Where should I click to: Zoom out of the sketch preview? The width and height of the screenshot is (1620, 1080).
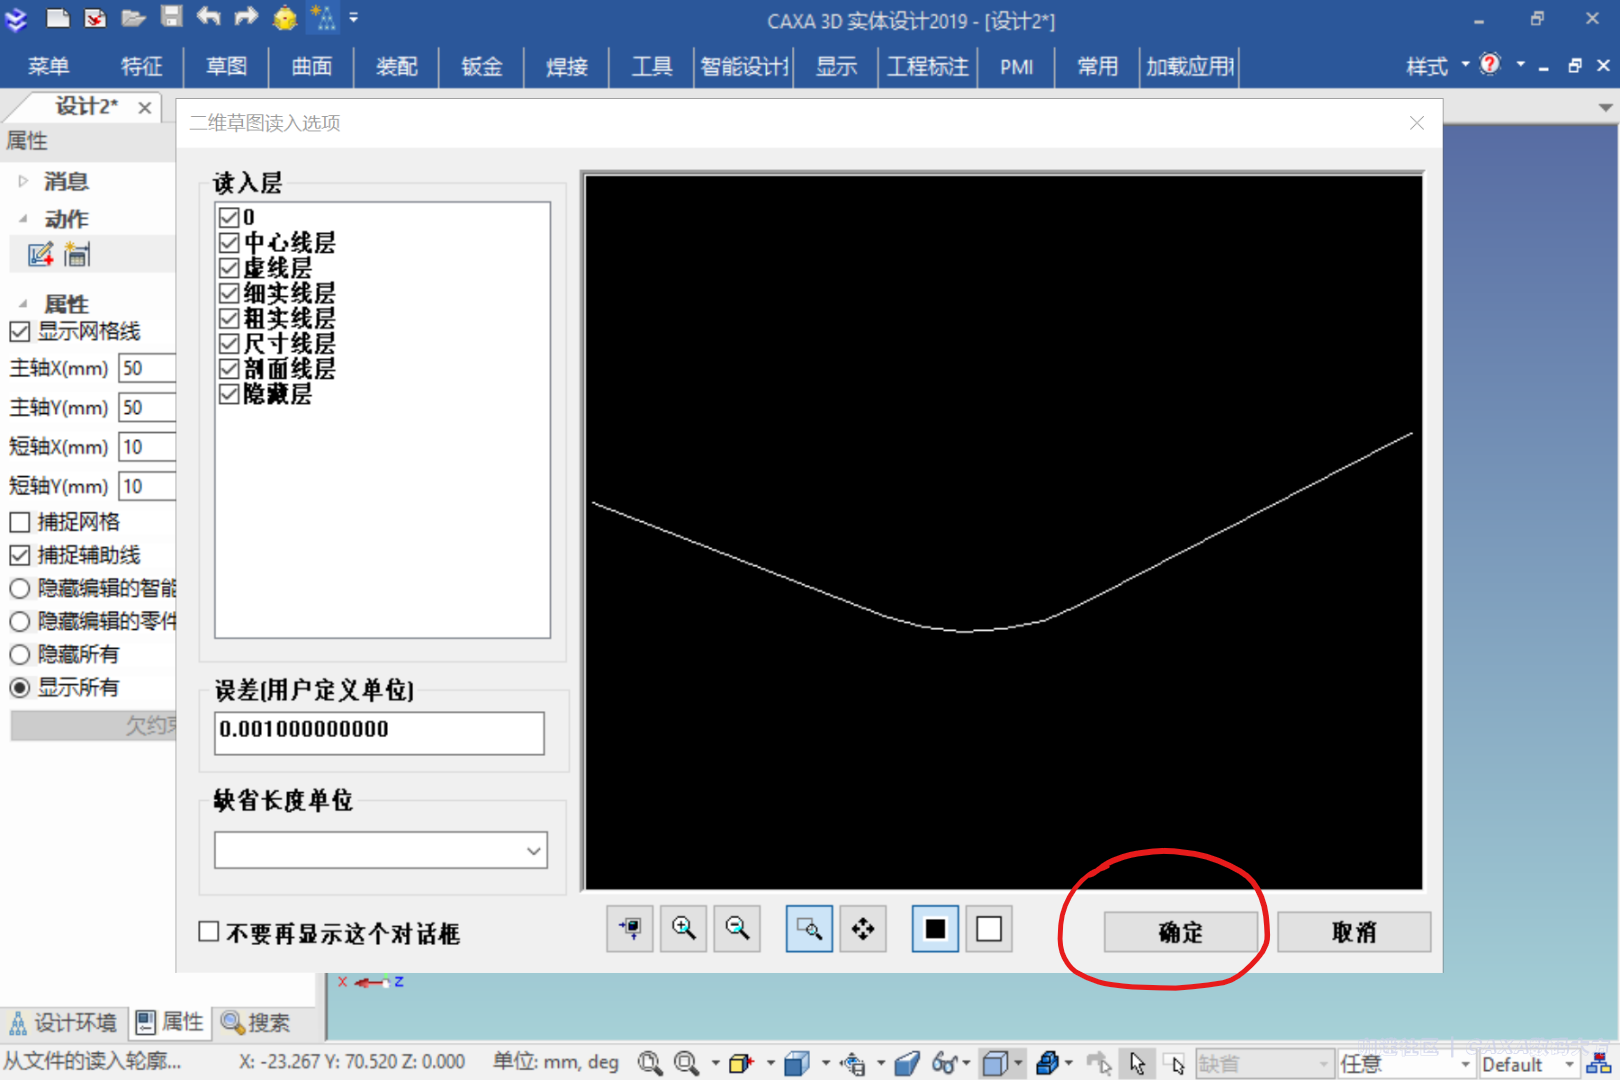point(738,929)
